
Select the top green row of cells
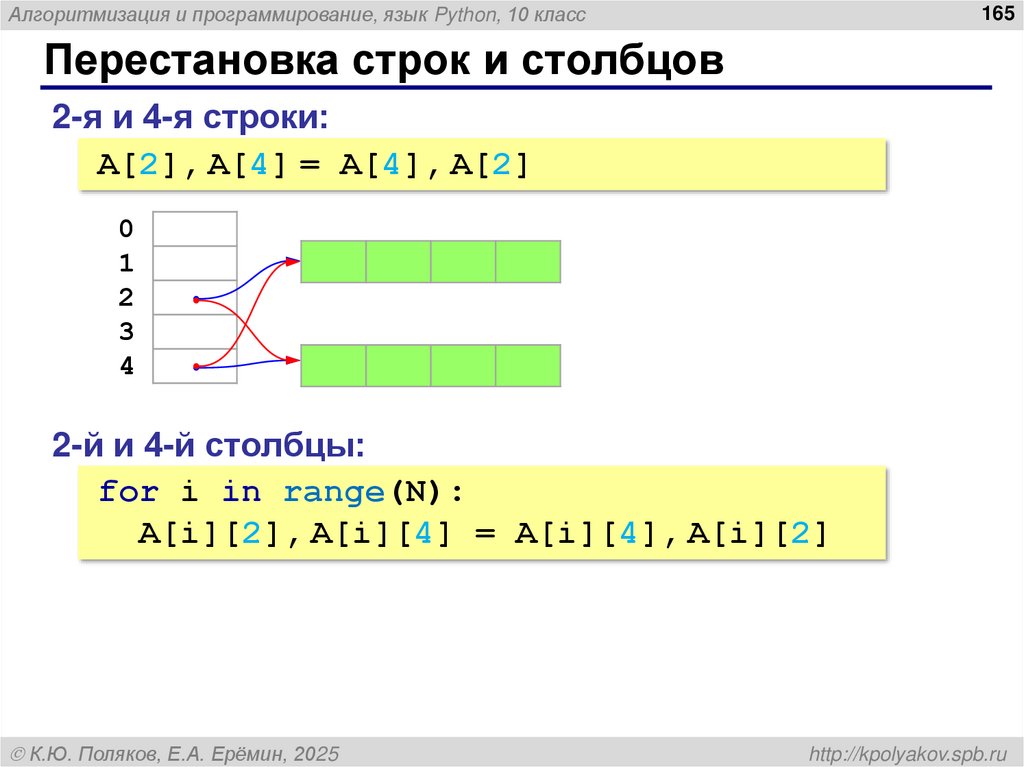point(430,261)
